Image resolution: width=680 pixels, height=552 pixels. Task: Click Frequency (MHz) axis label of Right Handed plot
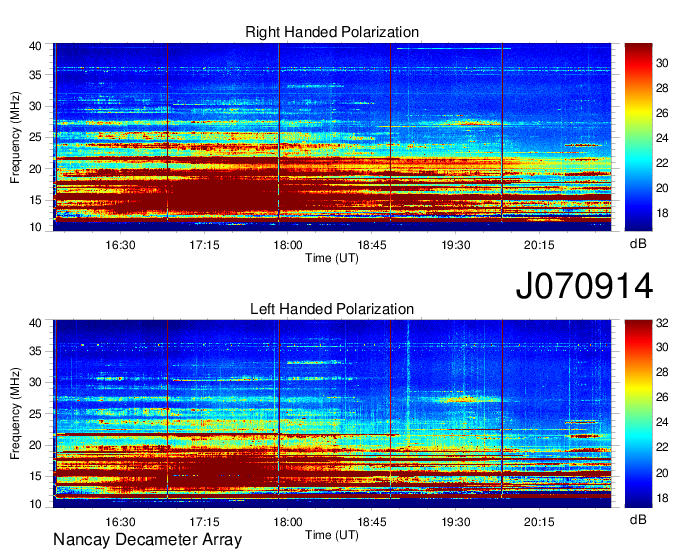[15, 137]
